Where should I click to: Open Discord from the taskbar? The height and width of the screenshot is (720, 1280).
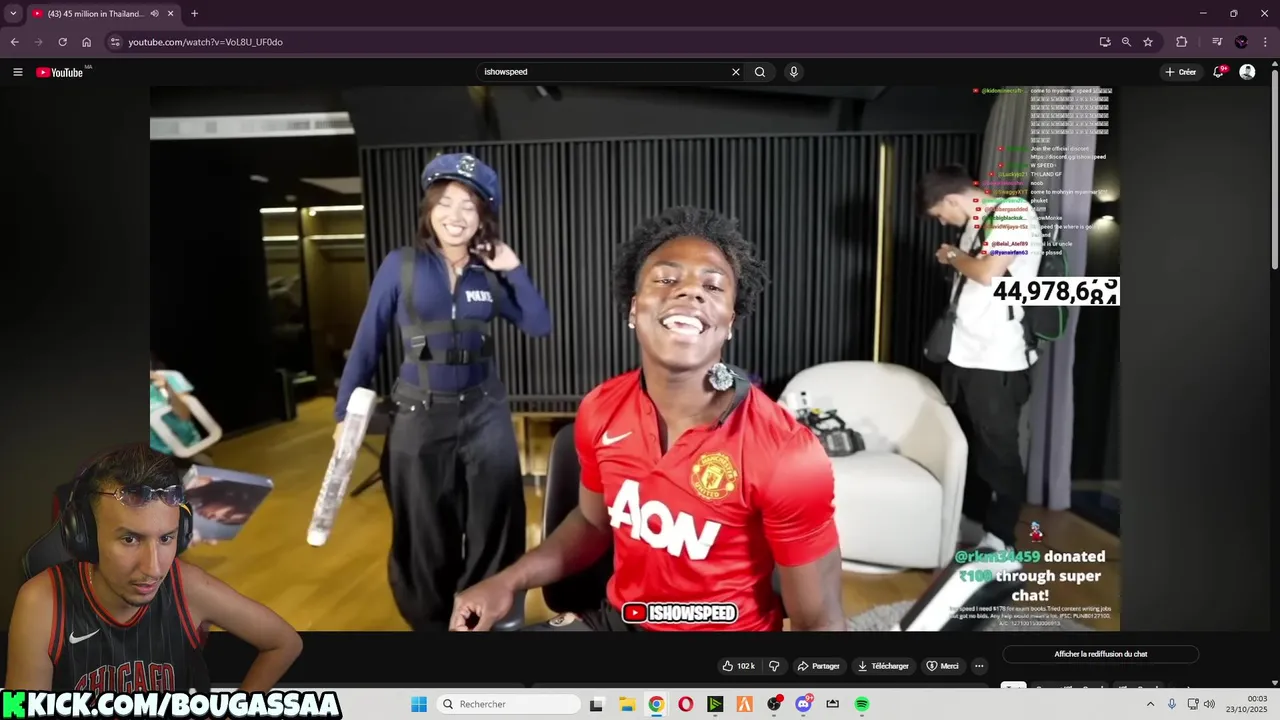[803, 704]
